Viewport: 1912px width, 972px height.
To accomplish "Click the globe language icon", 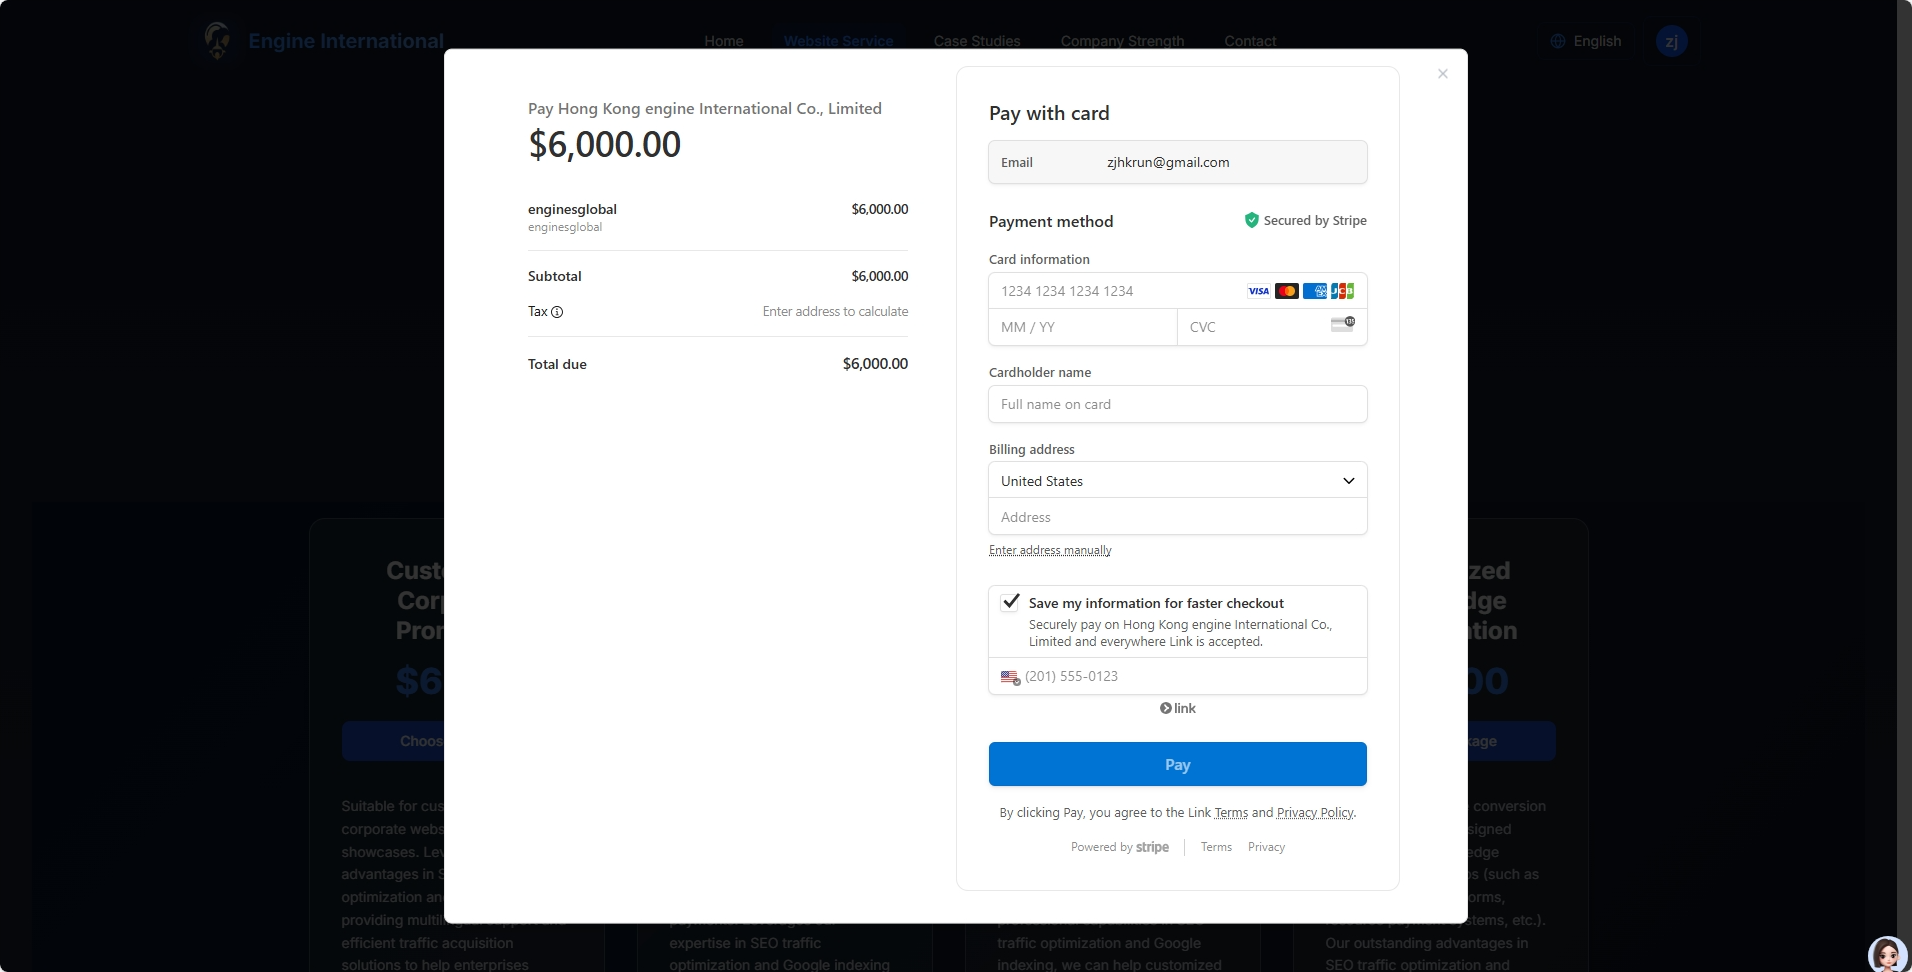I will (1558, 41).
